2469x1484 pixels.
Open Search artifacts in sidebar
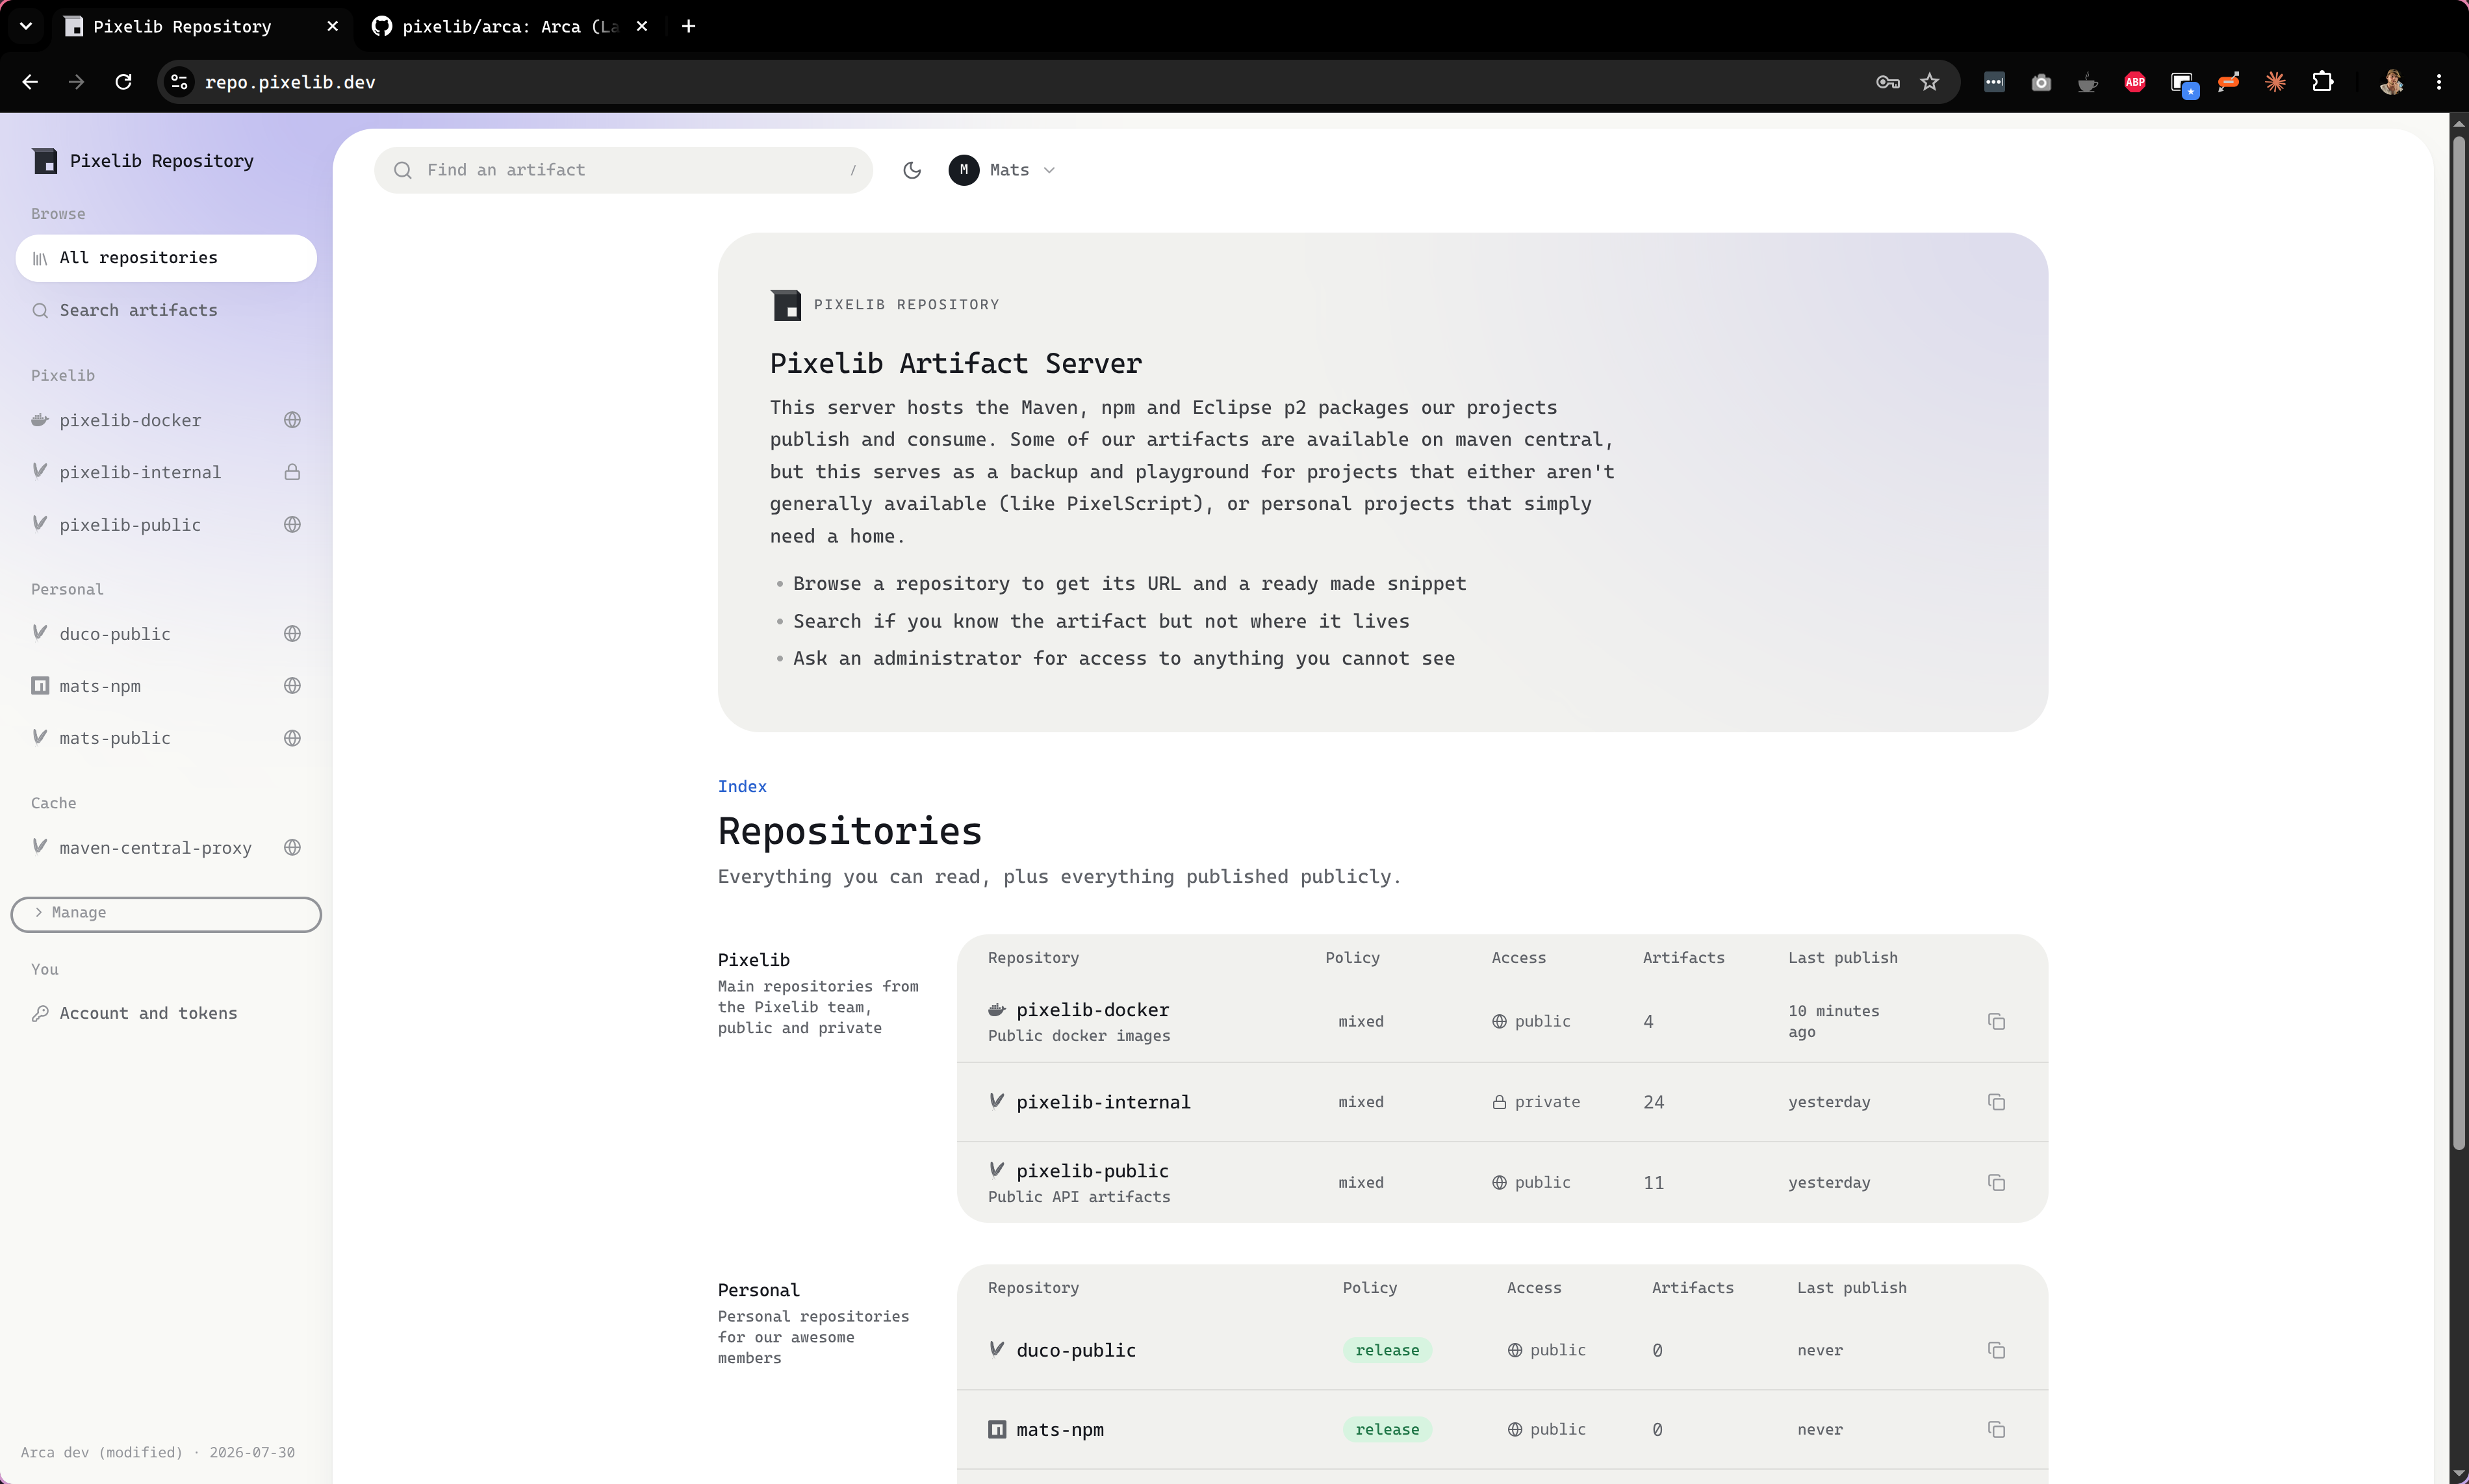coord(166,311)
